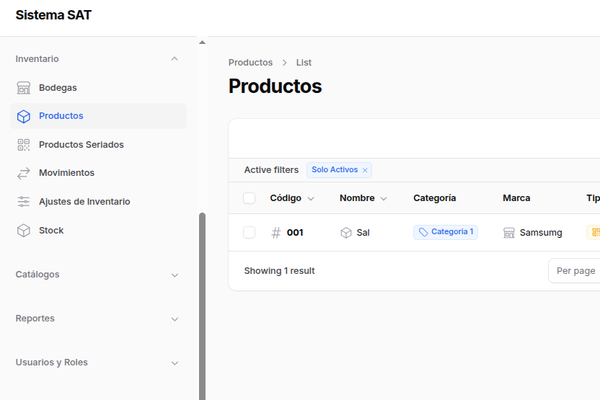The width and height of the screenshot is (600, 400).
Task: Remove the Solo Activos filter
Action: tap(366, 170)
